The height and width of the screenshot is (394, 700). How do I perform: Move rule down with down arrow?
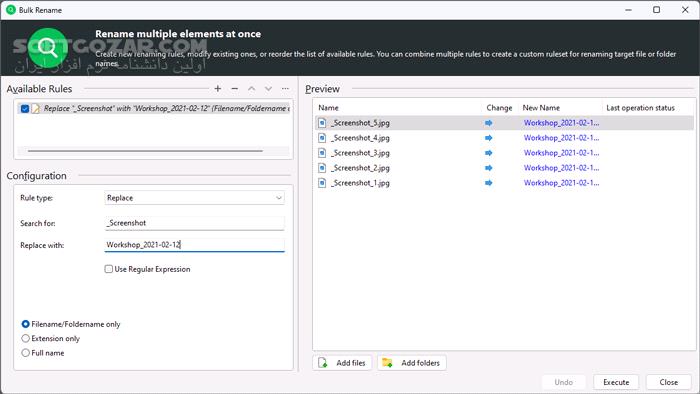268,88
